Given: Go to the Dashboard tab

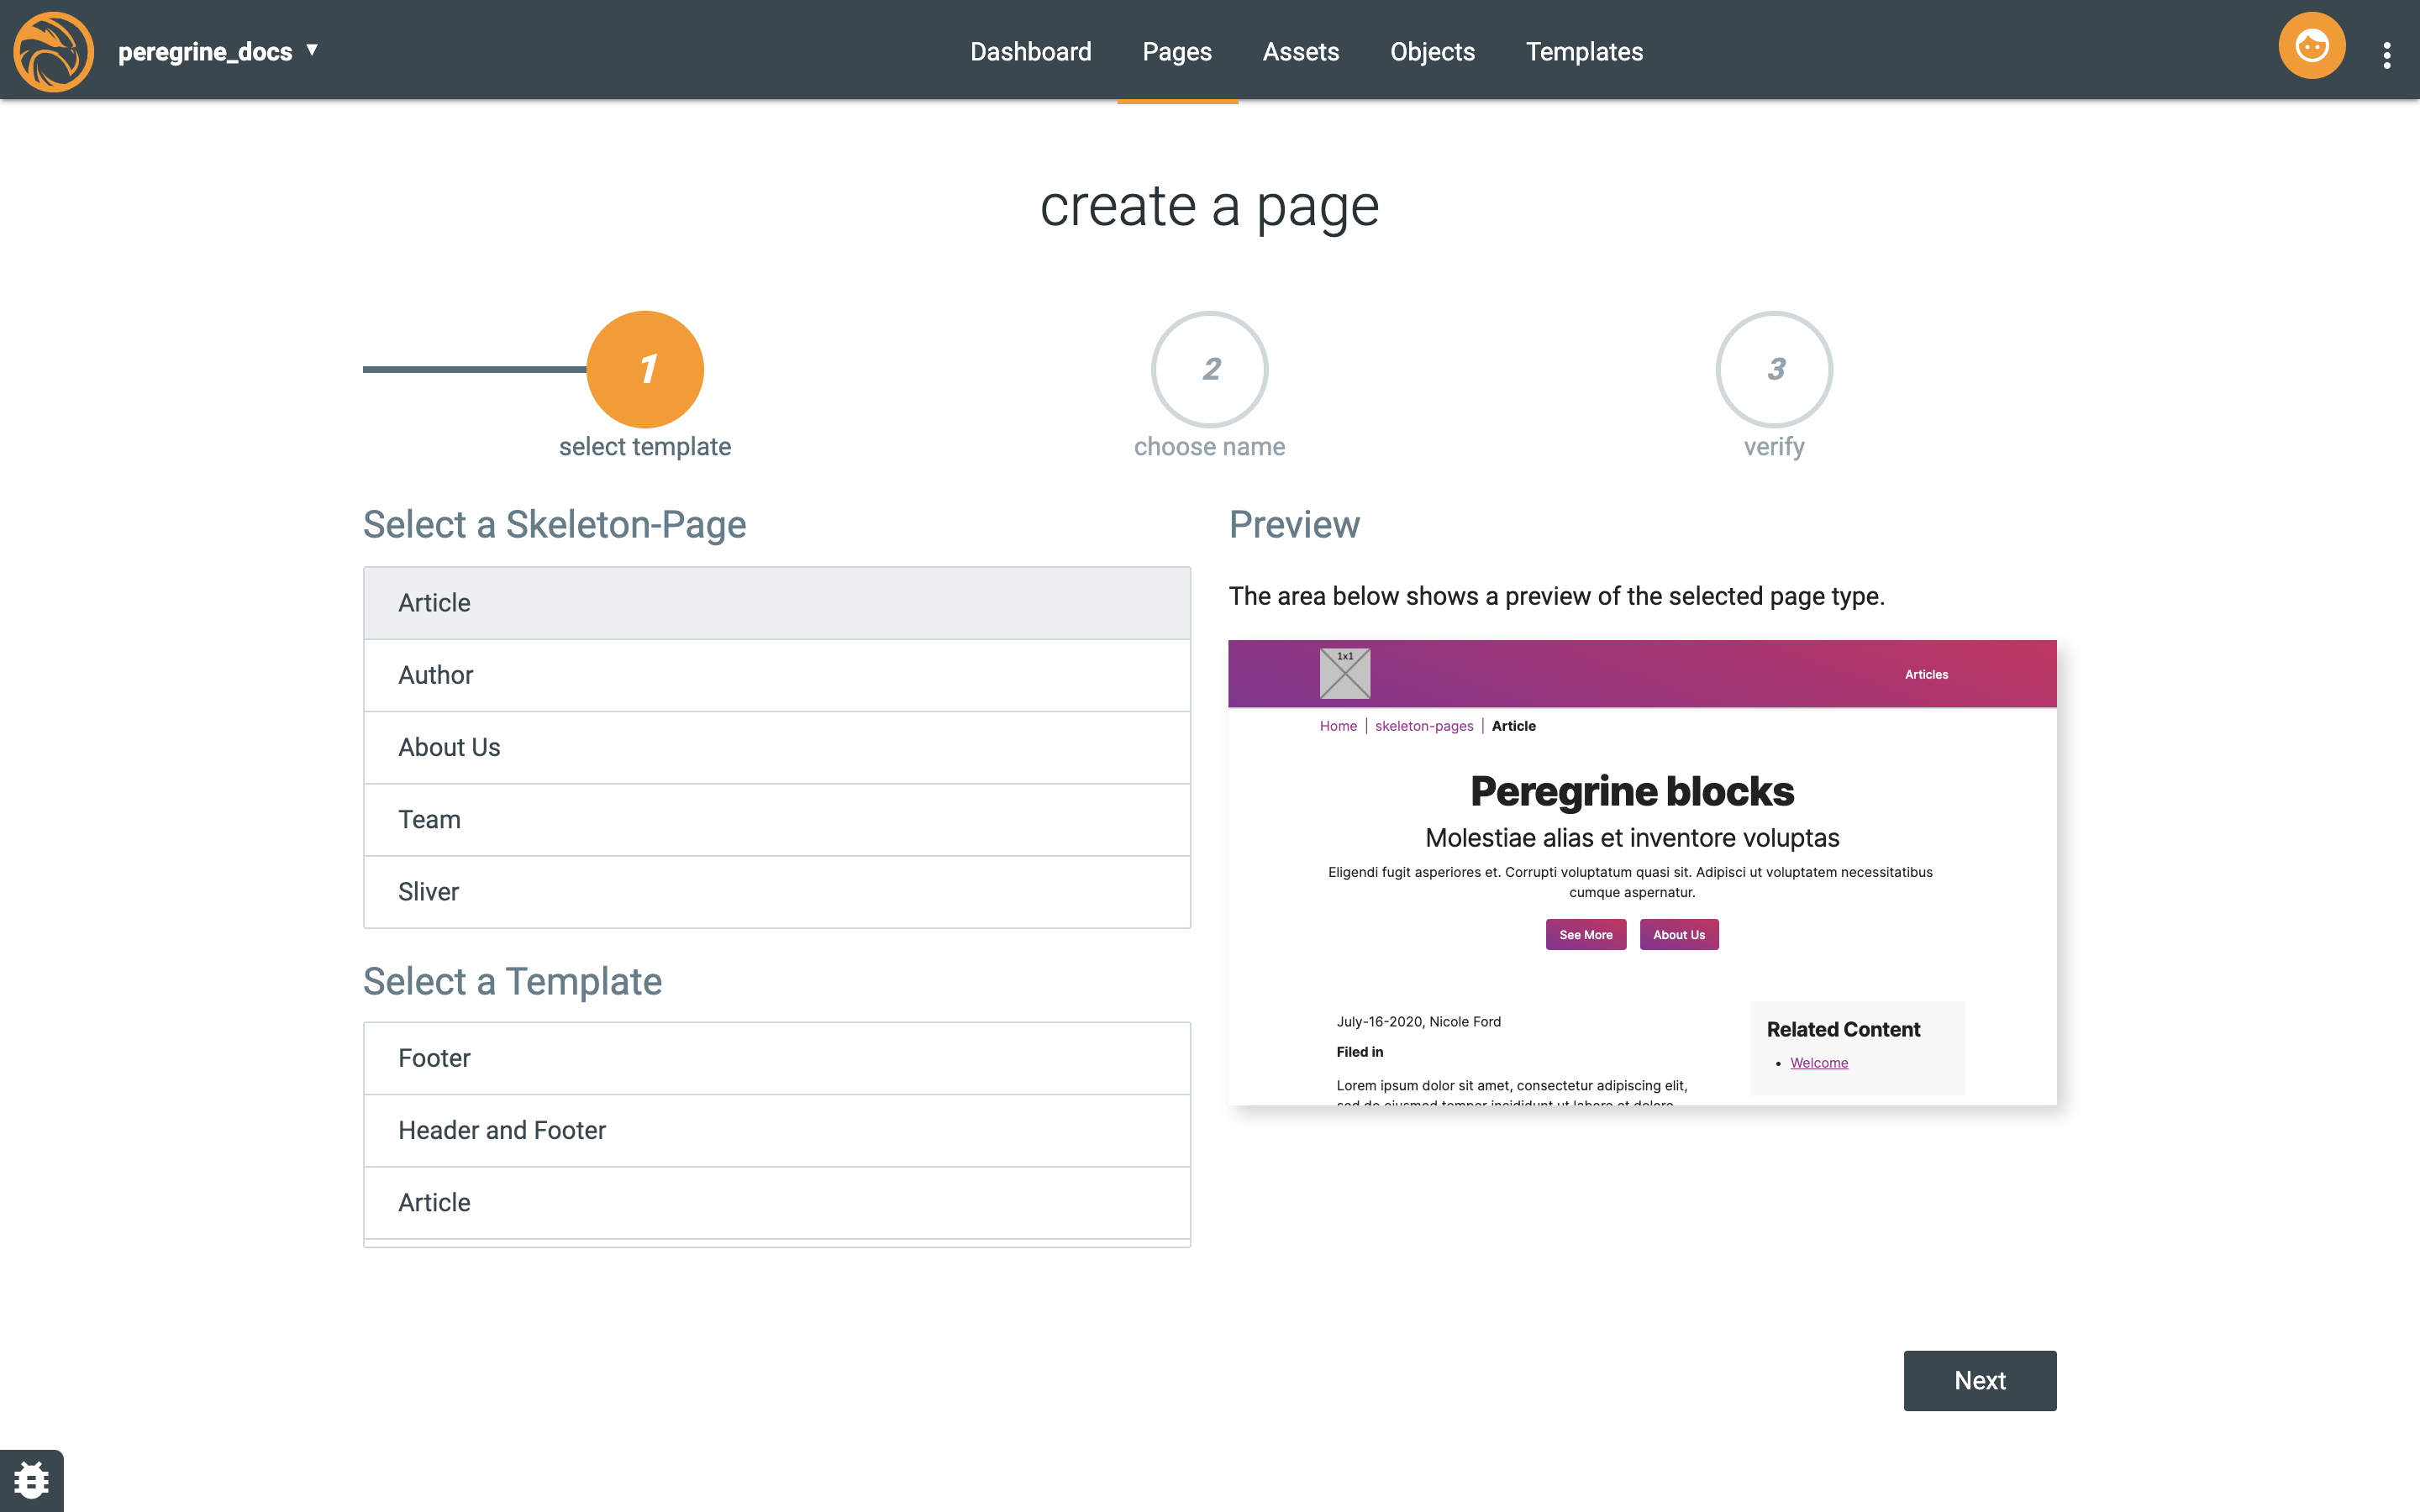Looking at the screenshot, I should pyautogui.click(x=1030, y=52).
